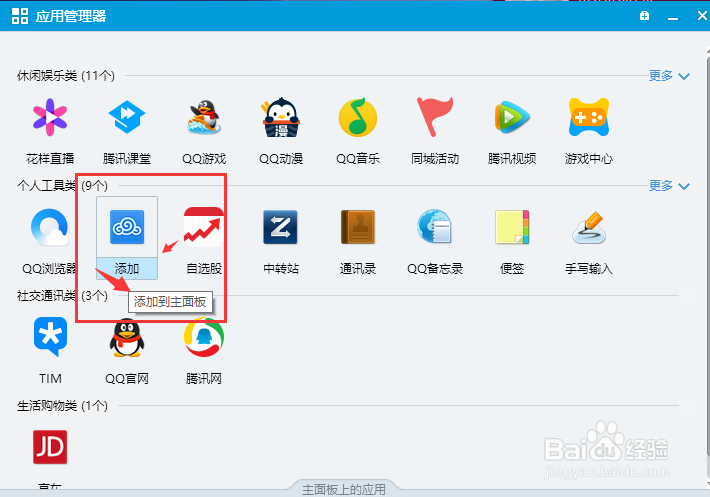Screen dimensions: 710x497
Task: Select the QQ动漫 icon
Action: (281, 117)
